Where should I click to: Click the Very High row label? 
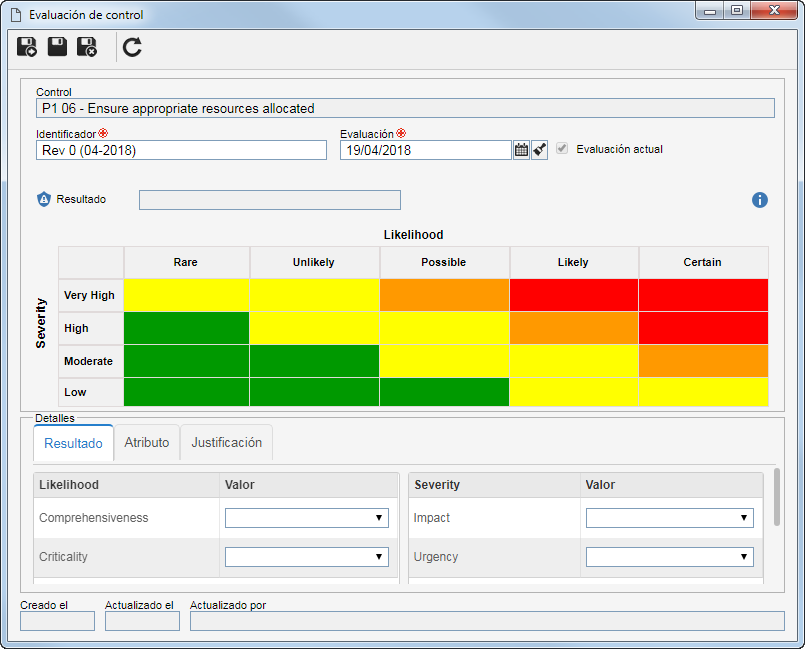[91, 295]
